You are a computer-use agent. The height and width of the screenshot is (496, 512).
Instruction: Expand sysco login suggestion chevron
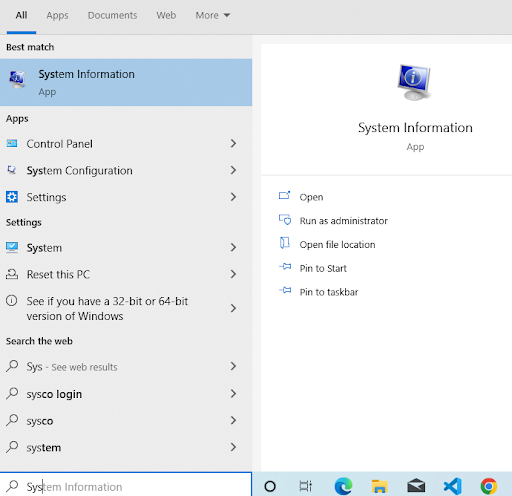[233, 394]
